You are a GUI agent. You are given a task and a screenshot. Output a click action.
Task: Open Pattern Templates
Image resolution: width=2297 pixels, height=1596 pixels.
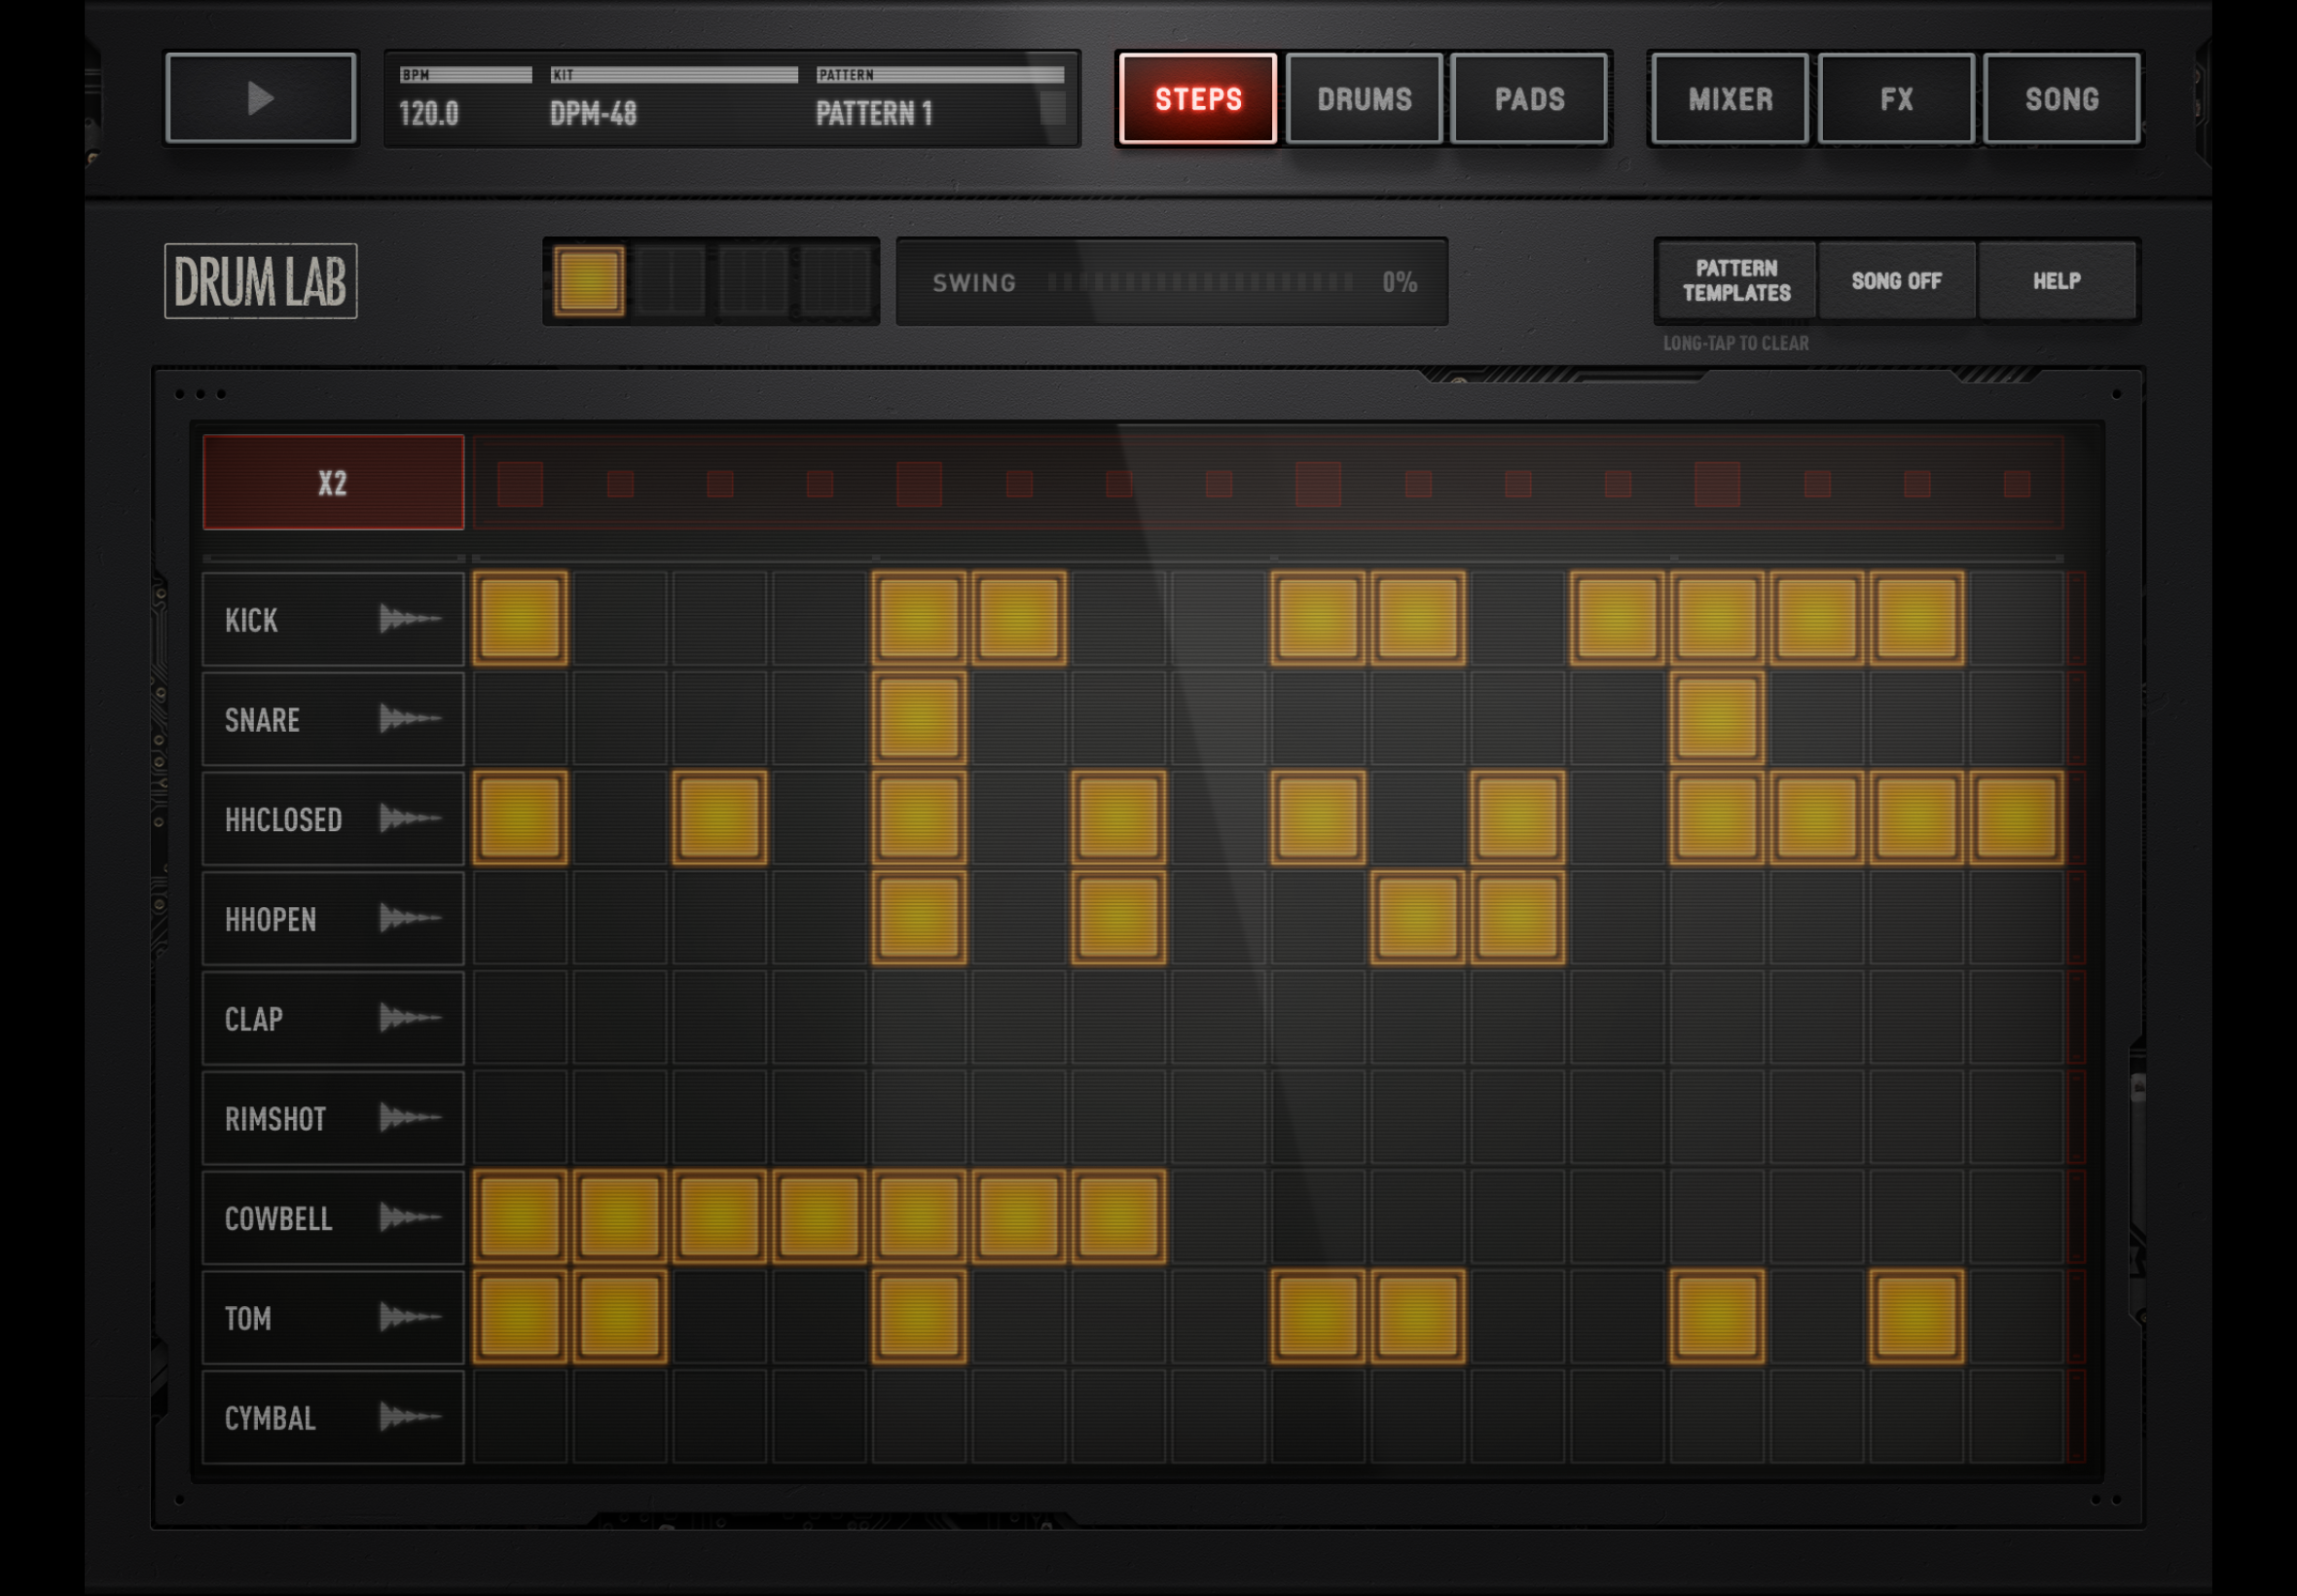[x=1736, y=281]
